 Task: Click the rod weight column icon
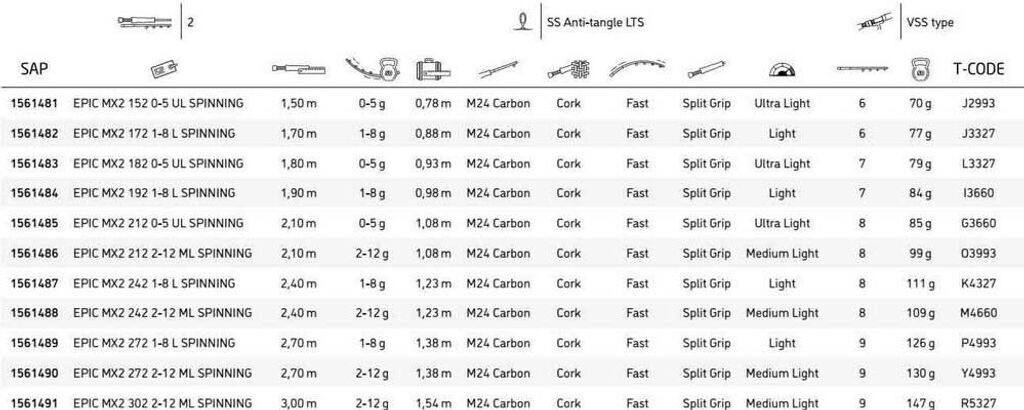pos(920,69)
